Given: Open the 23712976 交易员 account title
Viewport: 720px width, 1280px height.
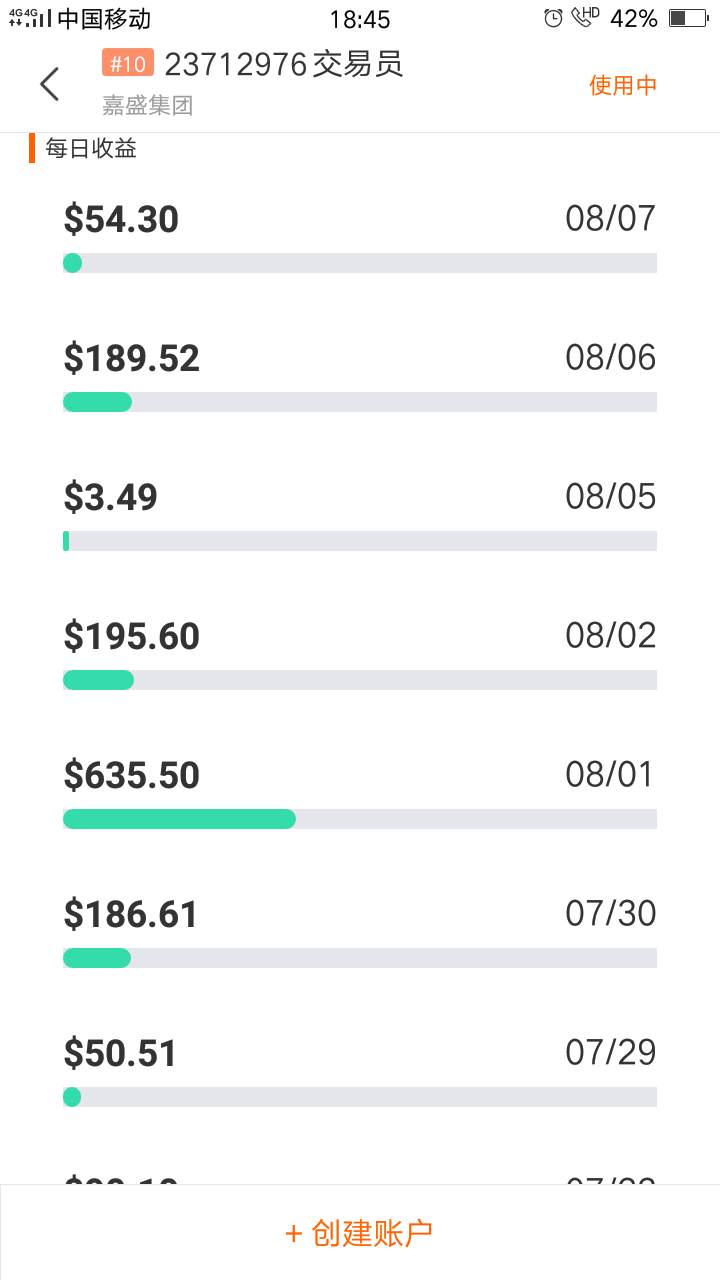Looking at the screenshot, I should pyautogui.click(x=284, y=64).
